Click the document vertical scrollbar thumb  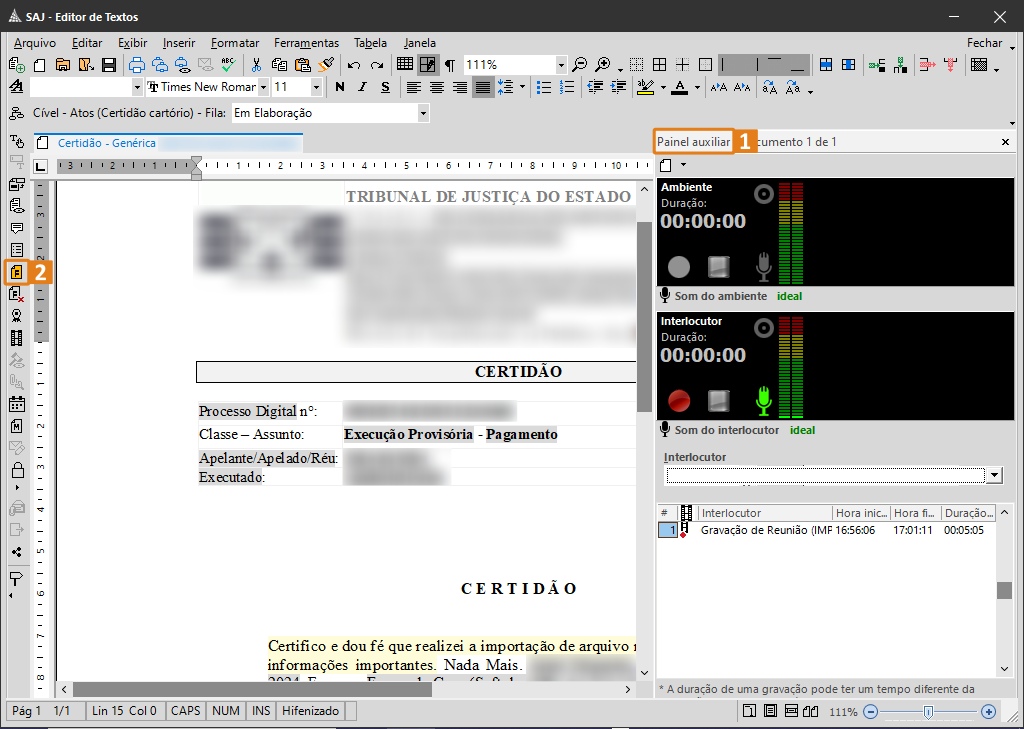pos(644,317)
